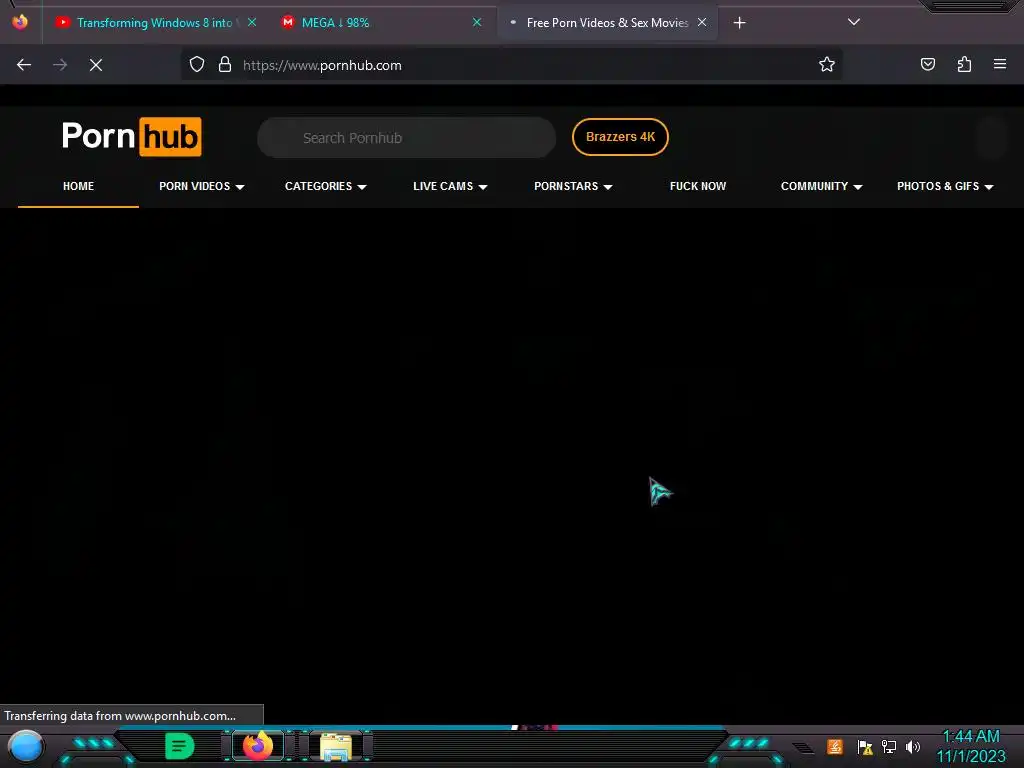Expand the CATEGORIES dropdown menu
The width and height of the screenshot is (1024, 768).
pos(325,186)
